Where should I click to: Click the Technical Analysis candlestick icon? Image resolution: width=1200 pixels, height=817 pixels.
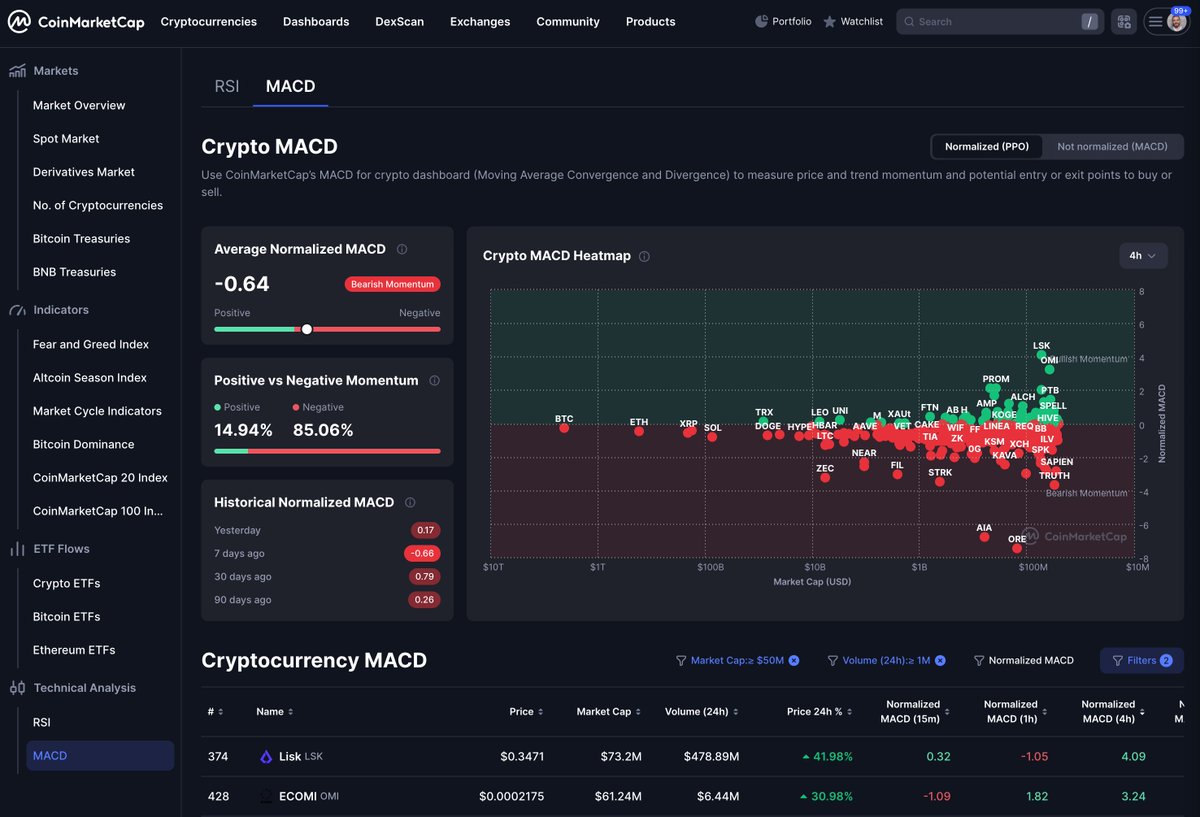17,688
